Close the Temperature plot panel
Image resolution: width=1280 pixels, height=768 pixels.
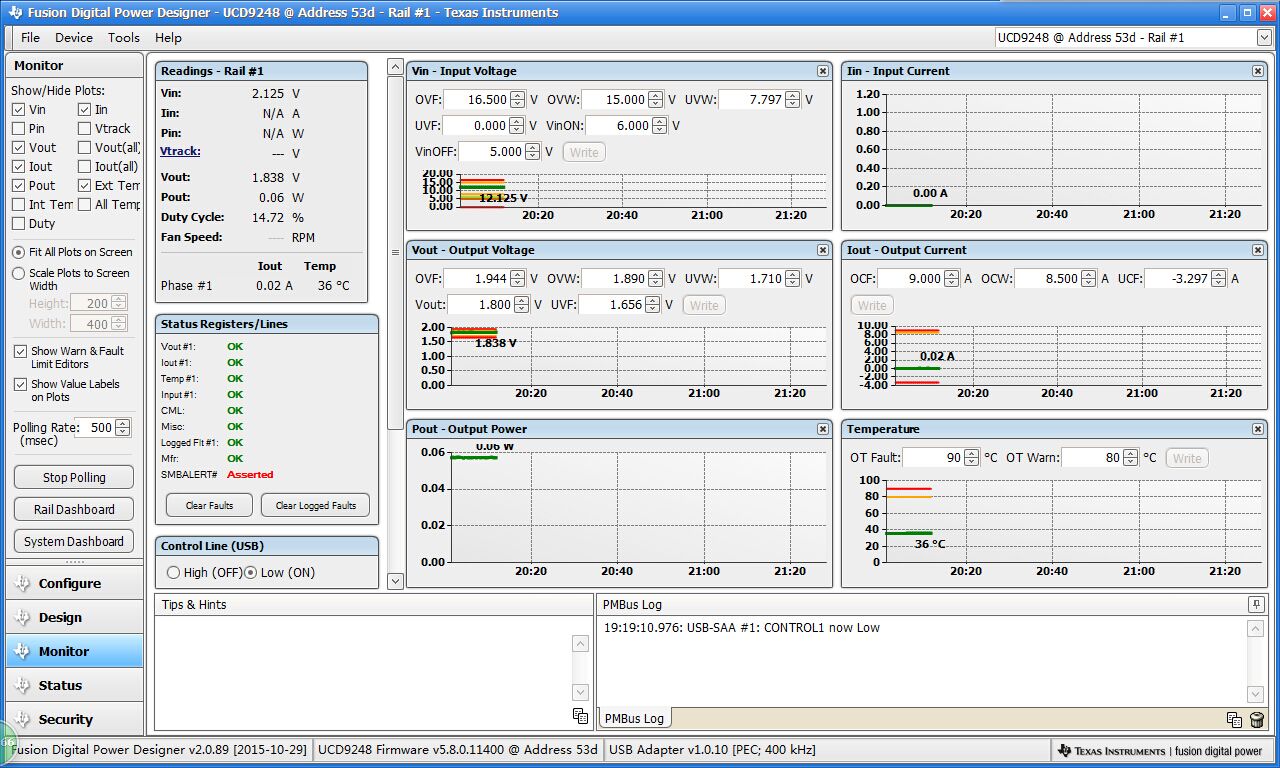click(x=1257, y=429)
